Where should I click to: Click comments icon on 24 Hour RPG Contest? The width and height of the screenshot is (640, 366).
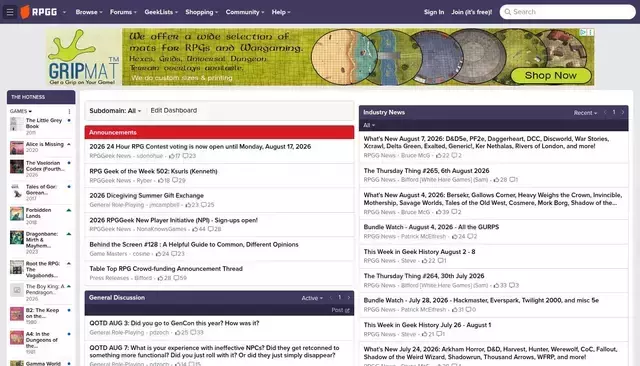185,156
